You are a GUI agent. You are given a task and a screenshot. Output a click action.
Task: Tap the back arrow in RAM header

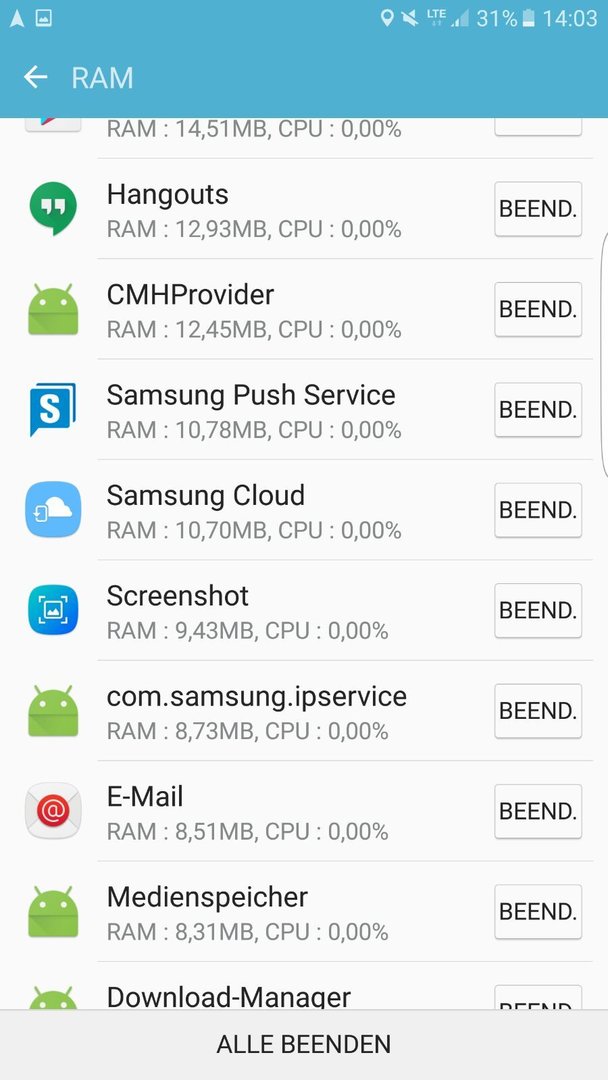[36, 77]
